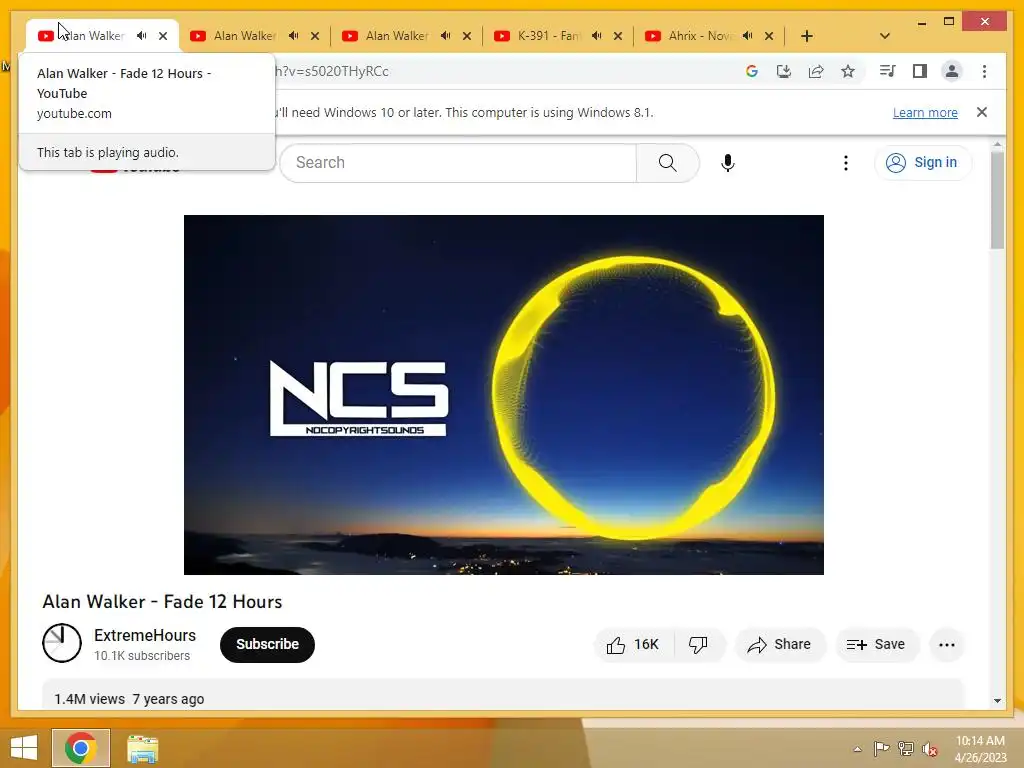This screenshot has width=1024, height=768.
Task: Mute audio on second Alan Walker tab
Action: 293,36
